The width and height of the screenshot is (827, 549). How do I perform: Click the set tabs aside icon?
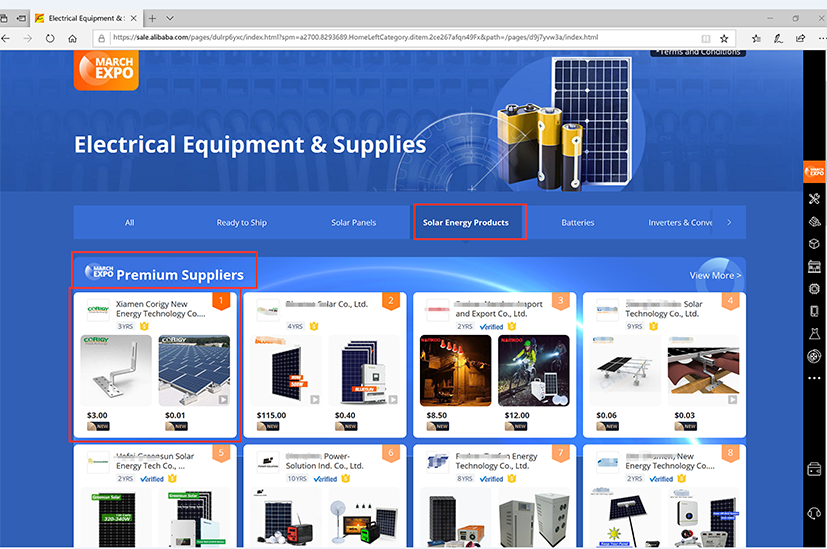21,18
